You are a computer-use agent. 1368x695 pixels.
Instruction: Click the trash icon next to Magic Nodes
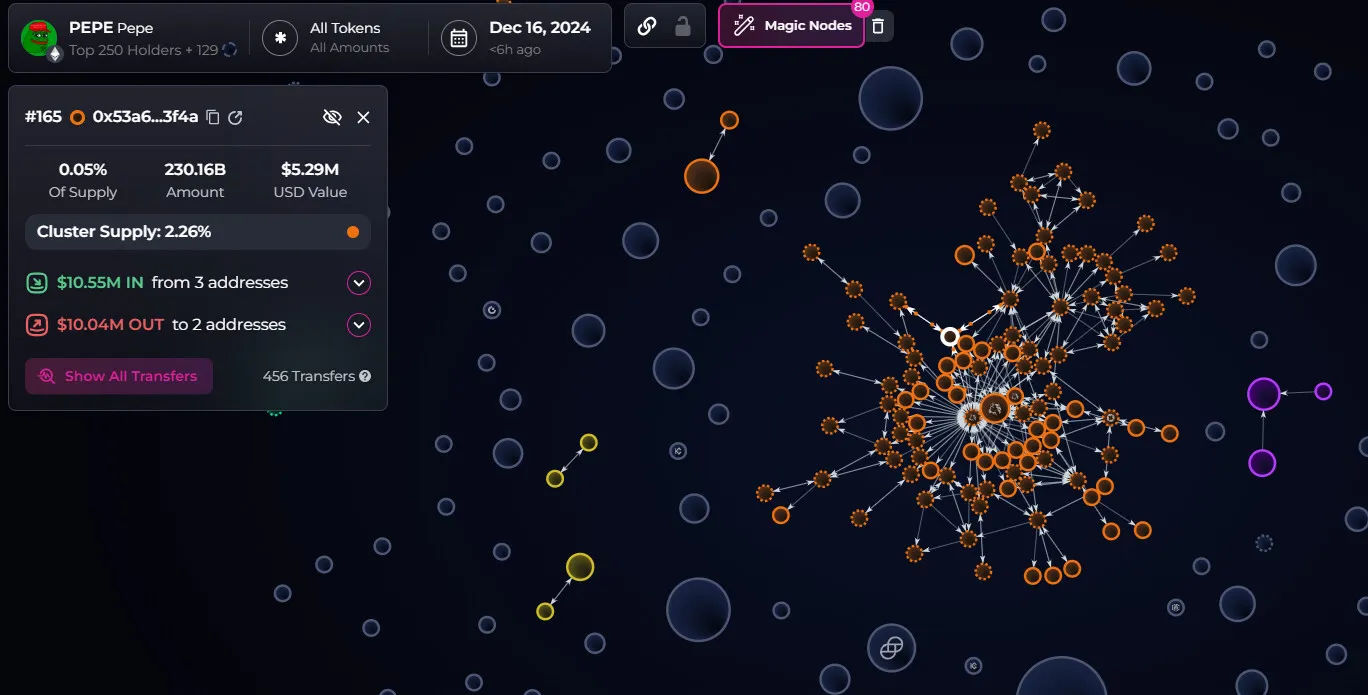[878, 26]
